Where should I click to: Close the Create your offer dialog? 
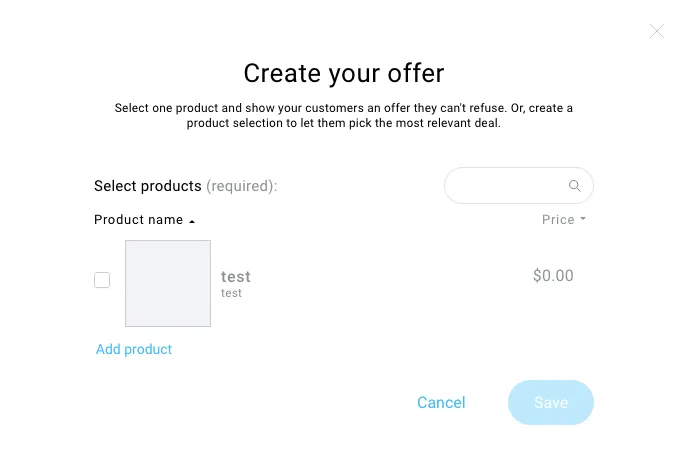(x=657, y=31)
